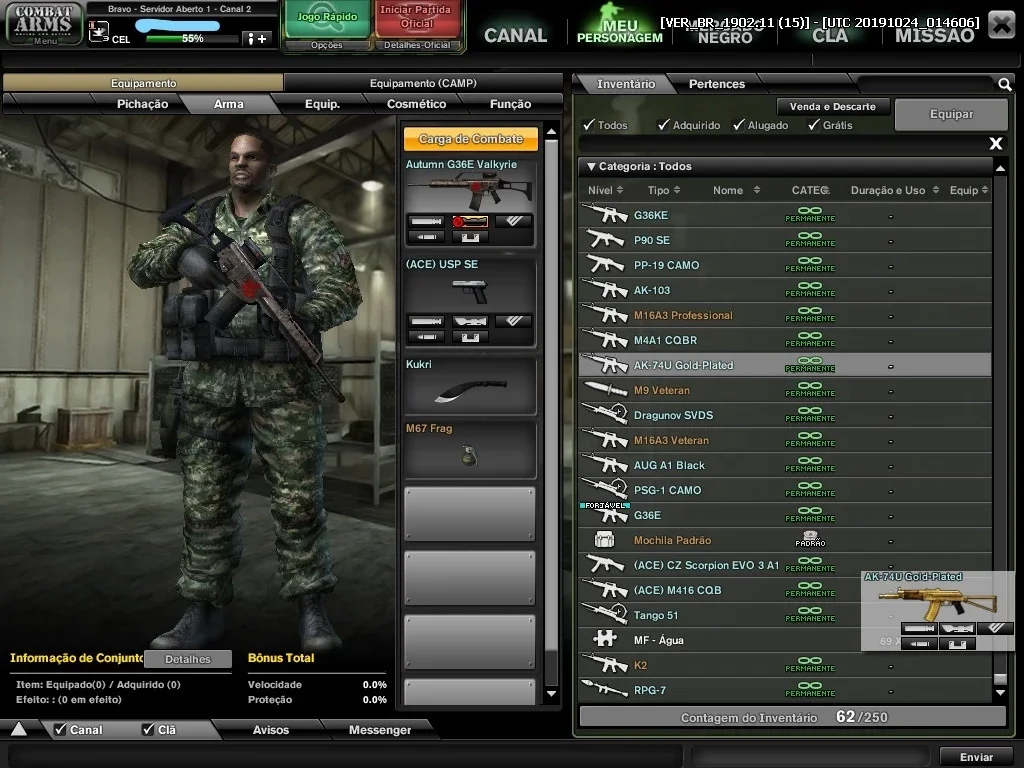Click the Enviar chat button

[x=976, y=757]
